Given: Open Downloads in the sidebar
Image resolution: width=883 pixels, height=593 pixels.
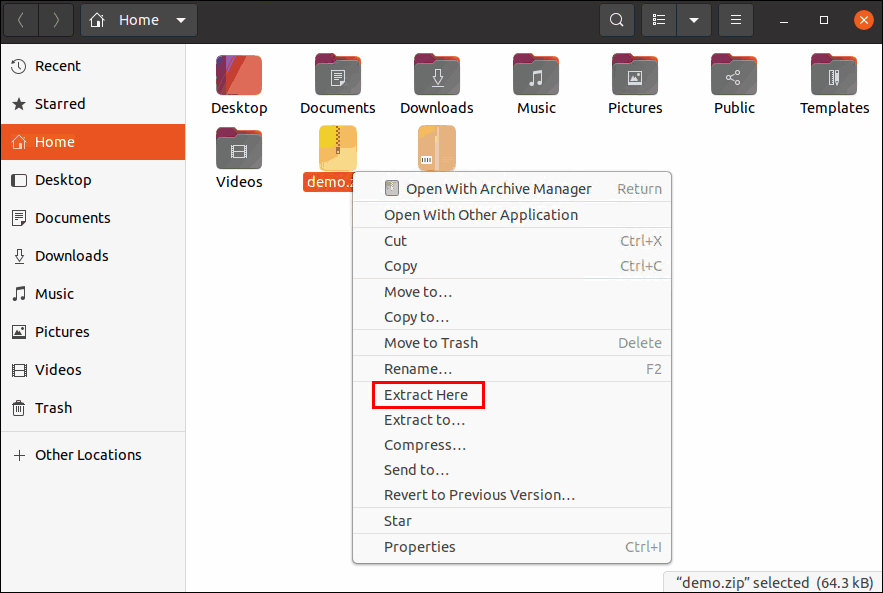Looking at the screenshot, I should 93,256.
